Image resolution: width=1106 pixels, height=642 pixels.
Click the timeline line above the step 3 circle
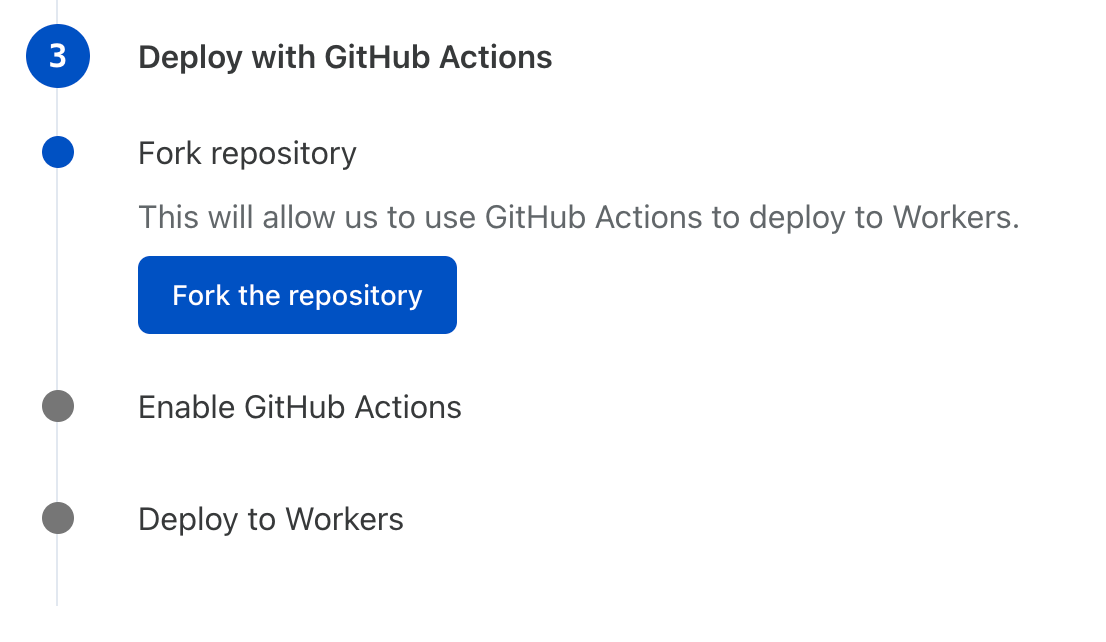click(57, 12)
